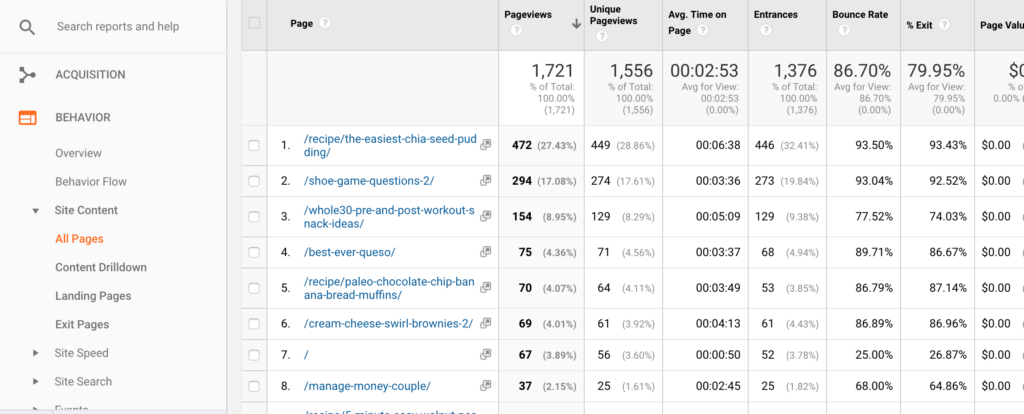Check the manage-money-couple row checkbox
The height and width of the screenshot is (414, 1024).
[254, 386]
